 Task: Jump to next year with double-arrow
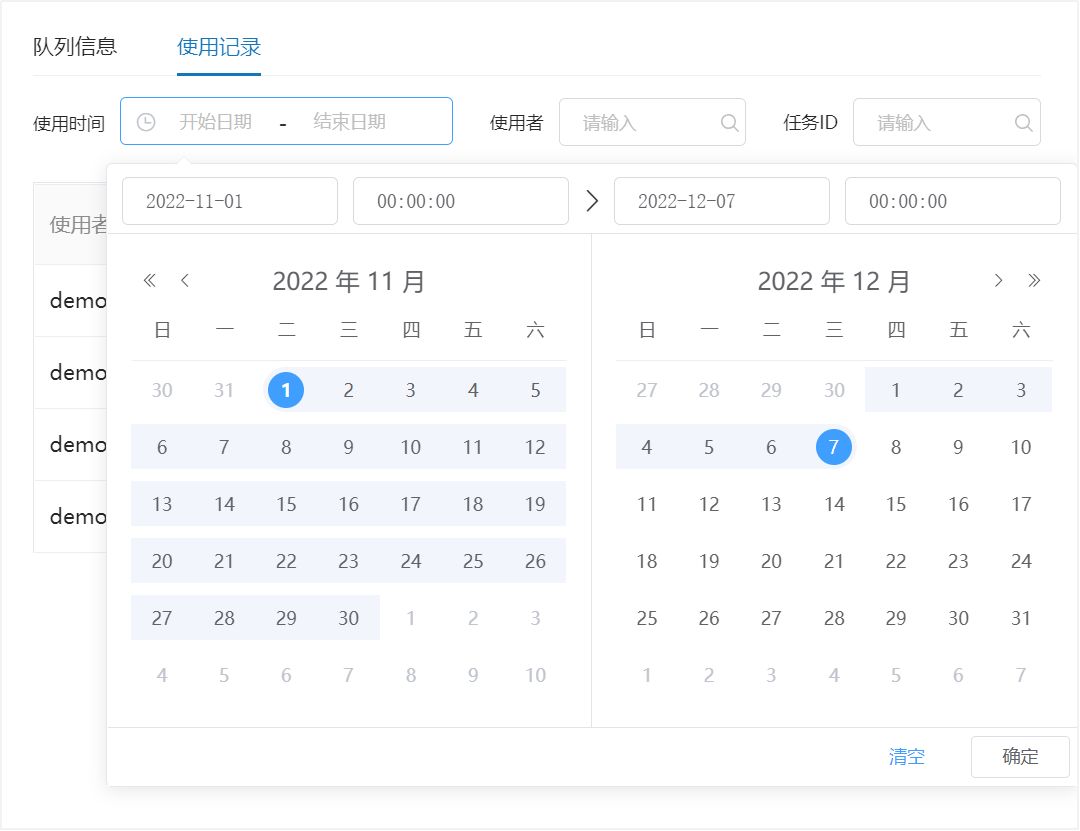[1034, 281]
